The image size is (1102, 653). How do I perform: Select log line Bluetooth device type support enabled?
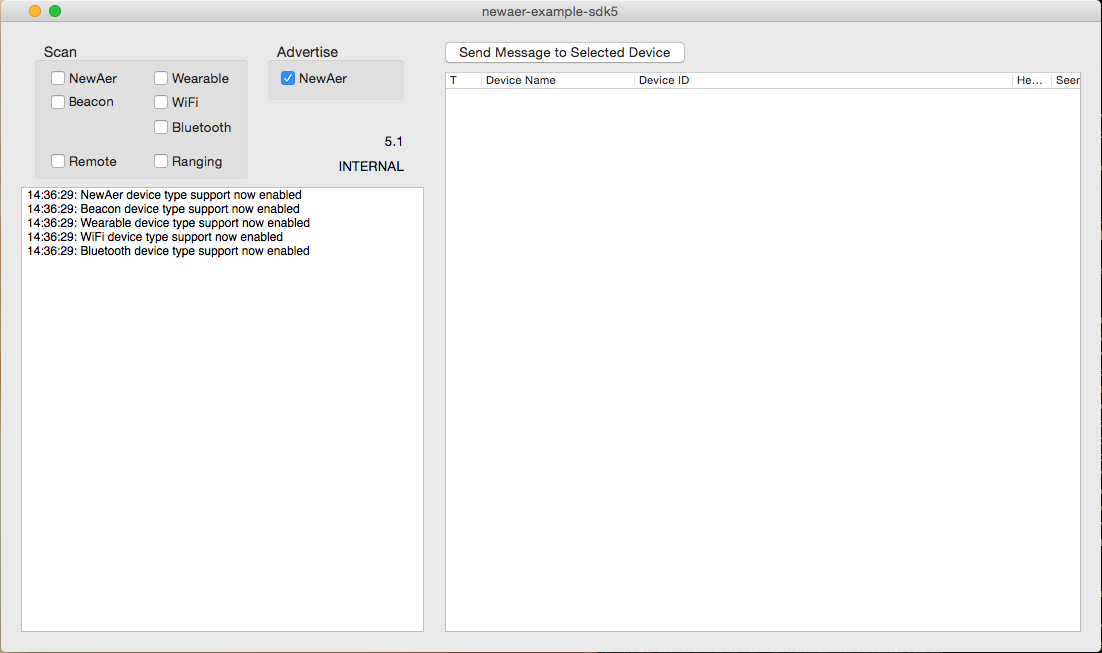click(168, 251)
